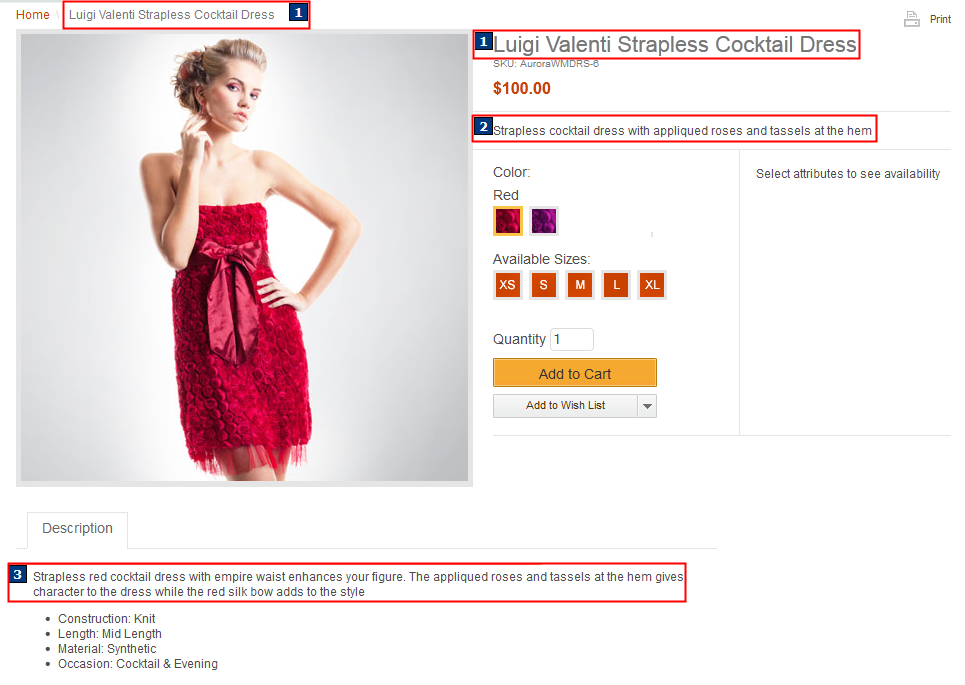Viewport: 965px width, 685px height.
Task: Select size XS
Action: click(x=508, y=285)
